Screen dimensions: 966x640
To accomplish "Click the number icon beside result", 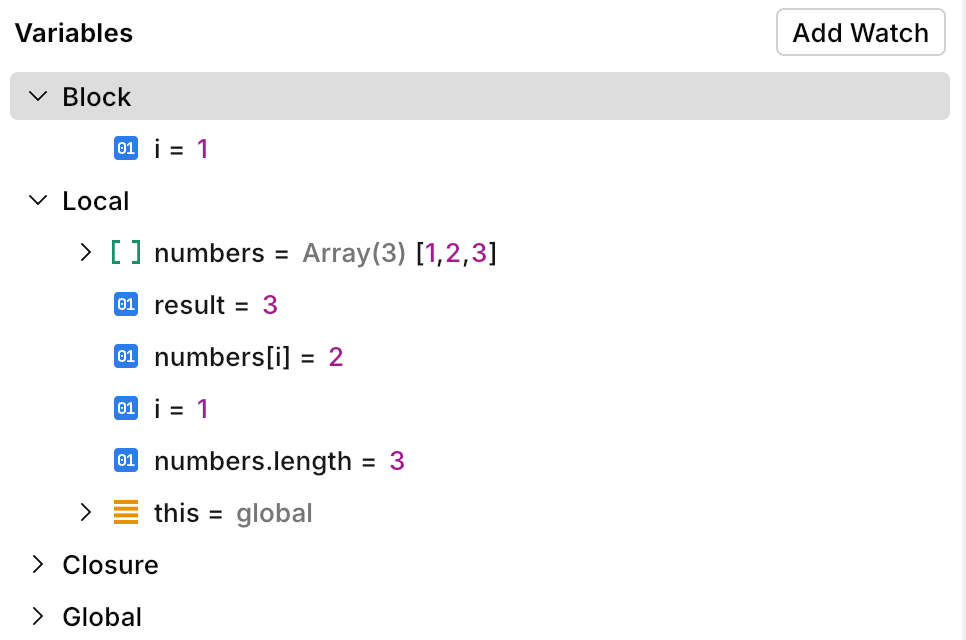I will click(x=125, y=305).
